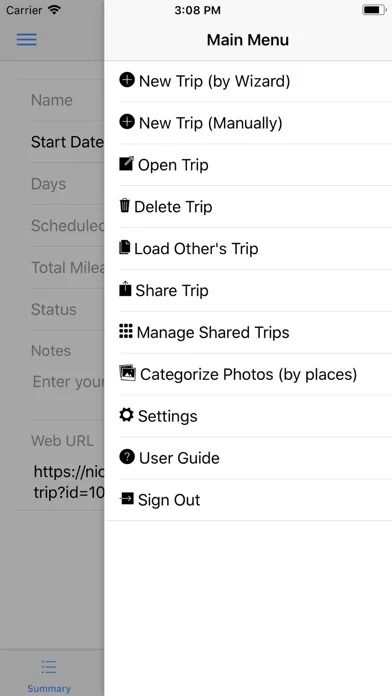Tap the photo stack icon for Categorize Photos

pos(127,373)
